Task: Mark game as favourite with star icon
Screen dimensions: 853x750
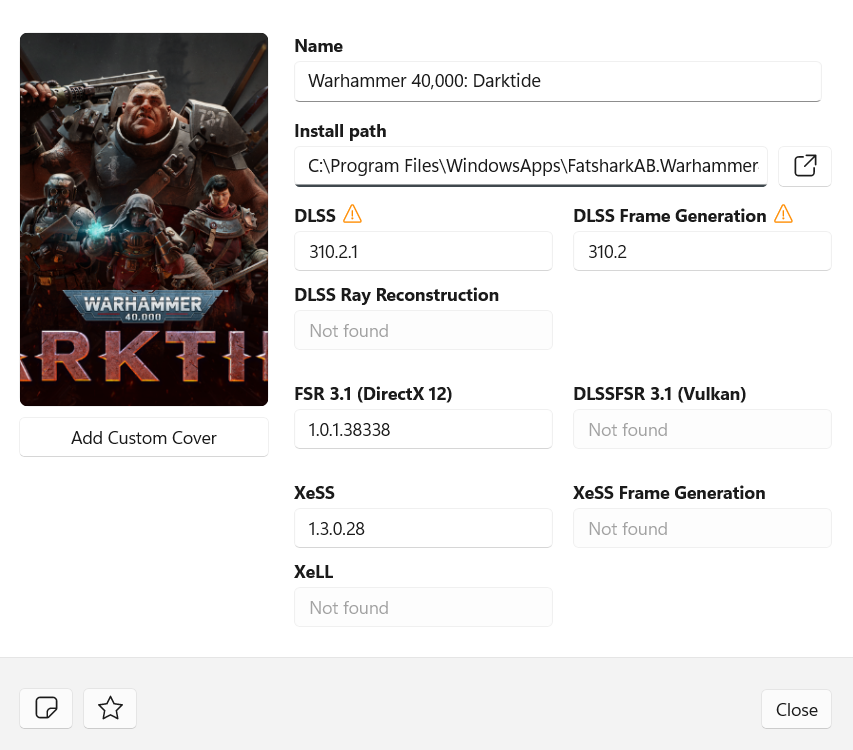Action: 110,708
